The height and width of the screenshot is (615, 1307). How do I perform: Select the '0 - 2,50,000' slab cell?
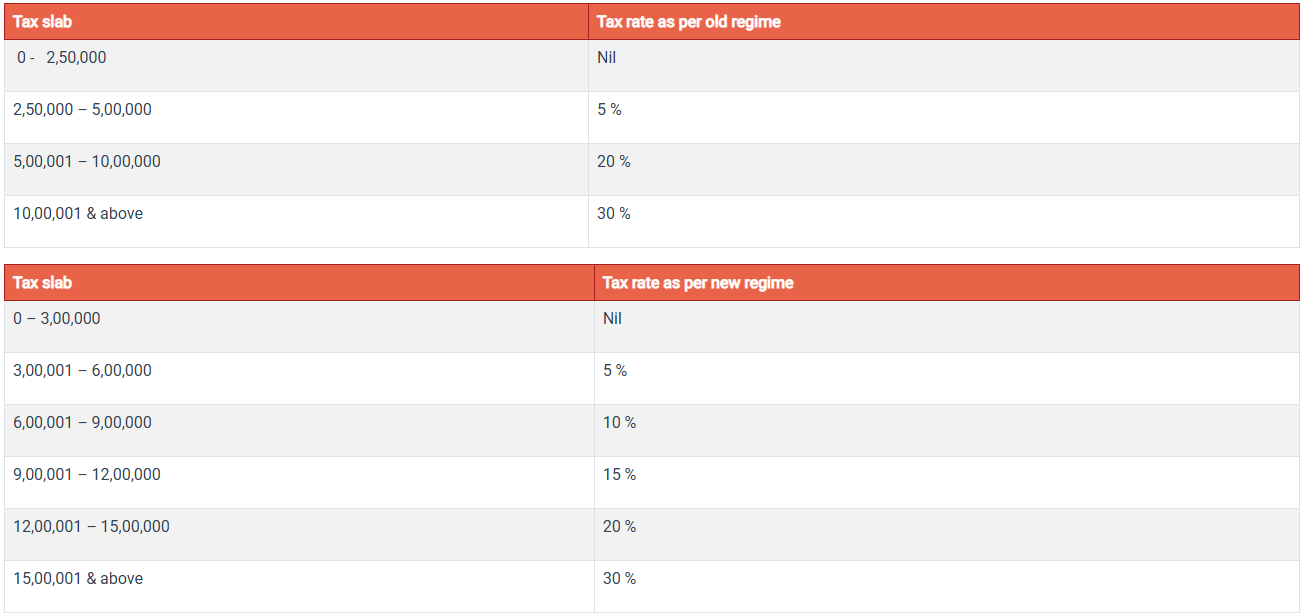pos(61,58)
